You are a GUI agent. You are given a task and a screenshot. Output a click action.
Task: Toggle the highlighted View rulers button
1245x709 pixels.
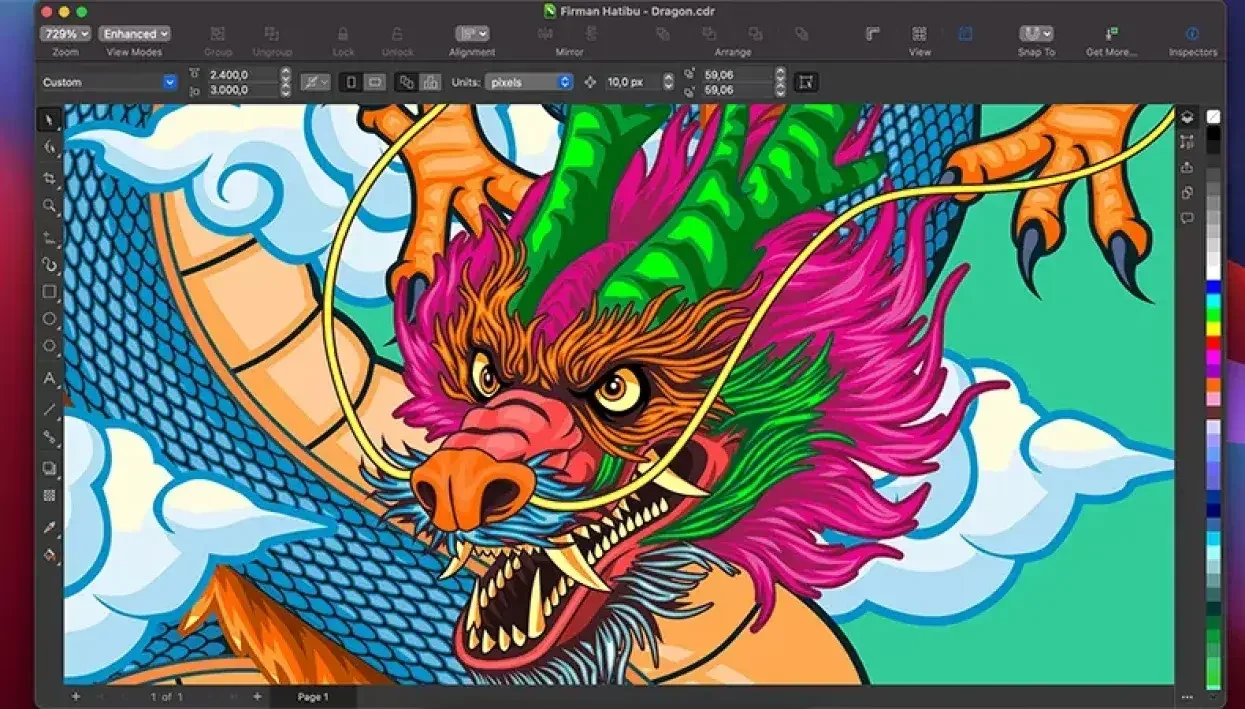coord(965,34)
